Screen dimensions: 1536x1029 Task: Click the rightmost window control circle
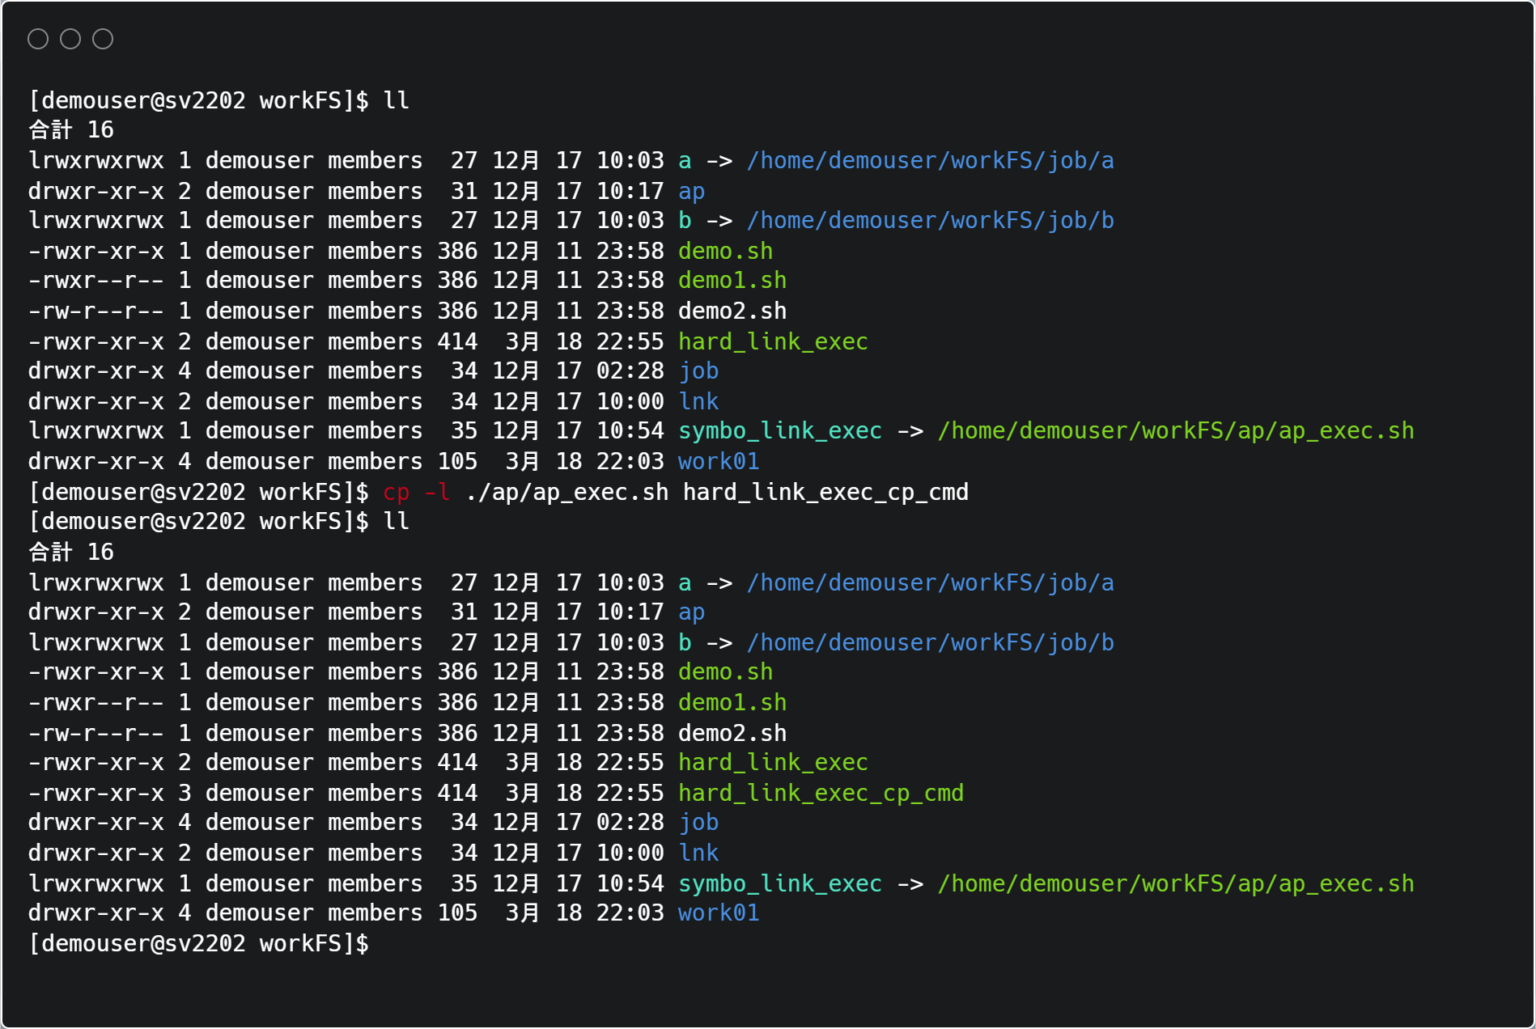click(x=103, y=39)
